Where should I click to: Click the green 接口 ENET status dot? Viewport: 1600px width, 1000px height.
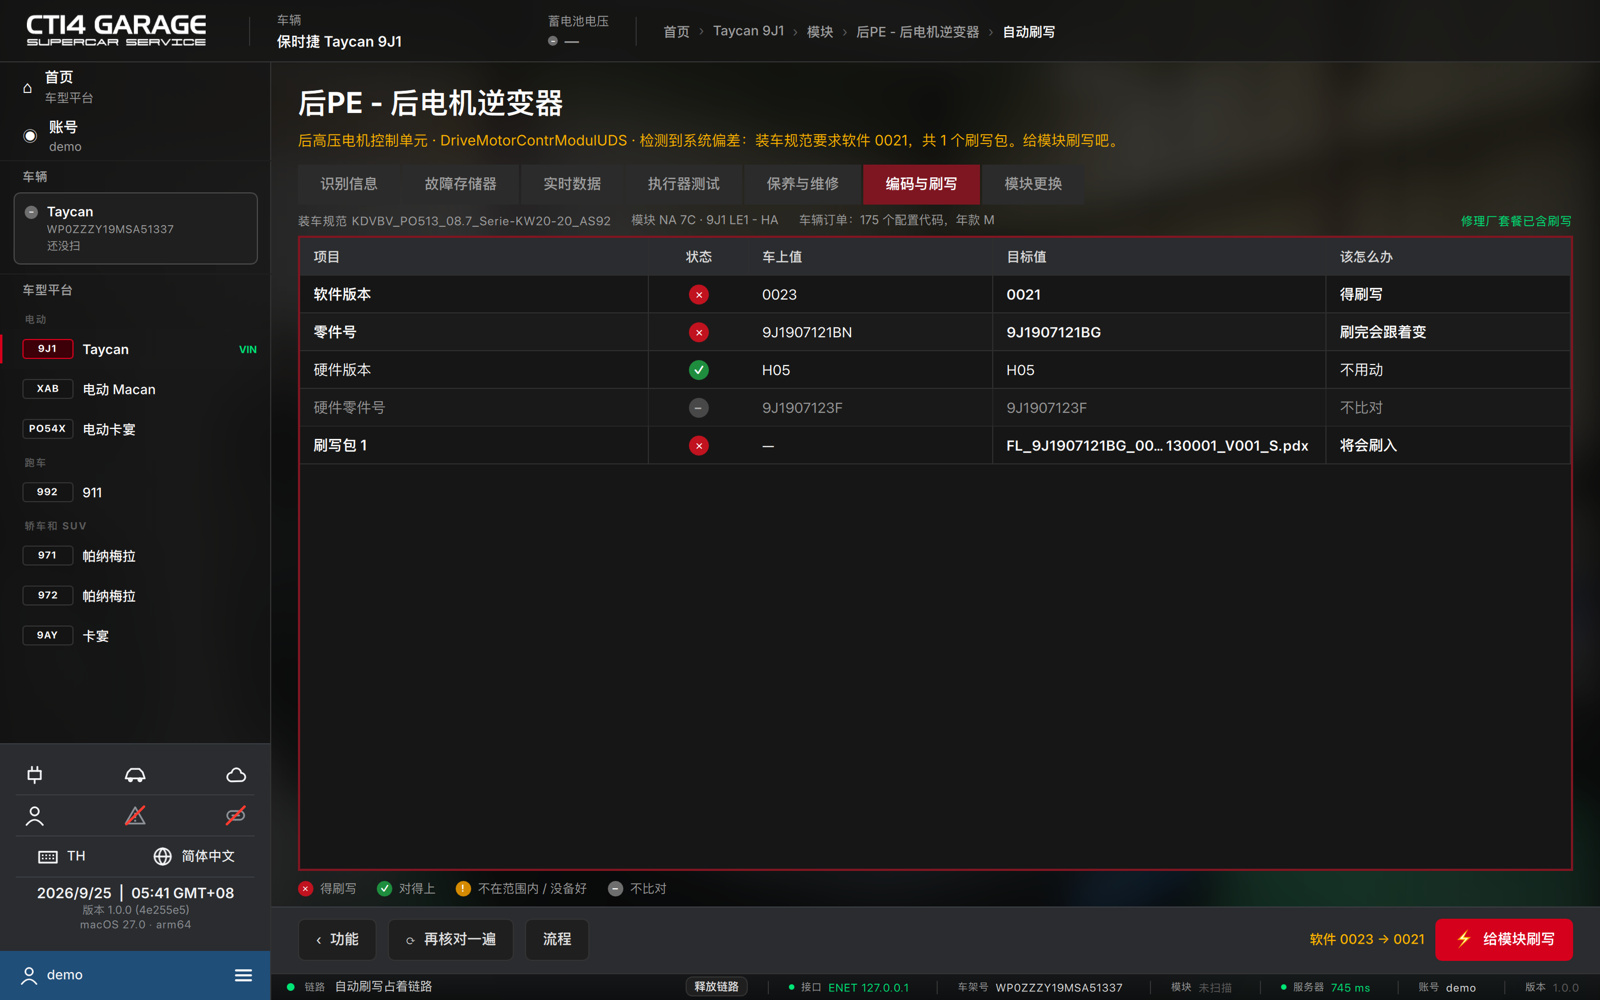click(792, 987)
